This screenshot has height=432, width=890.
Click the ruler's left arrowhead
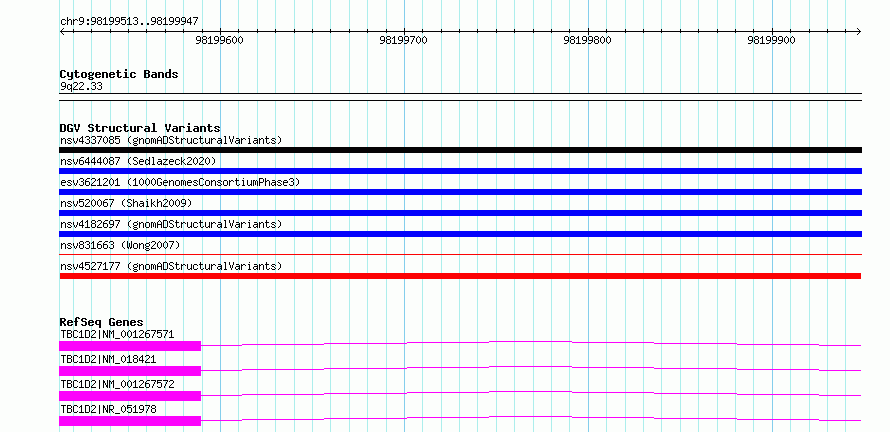pyautogui.click(x=62, y=32)
